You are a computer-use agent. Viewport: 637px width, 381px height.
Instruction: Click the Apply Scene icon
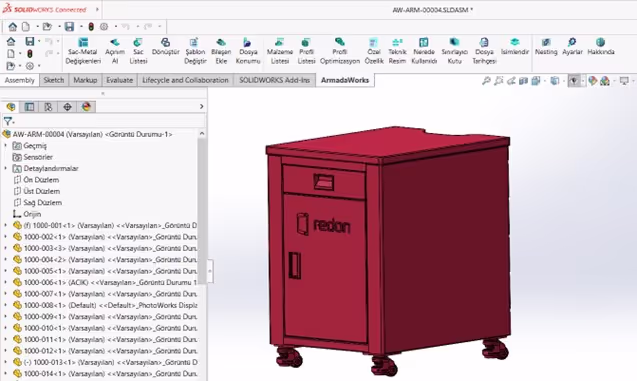coord(605,81)
